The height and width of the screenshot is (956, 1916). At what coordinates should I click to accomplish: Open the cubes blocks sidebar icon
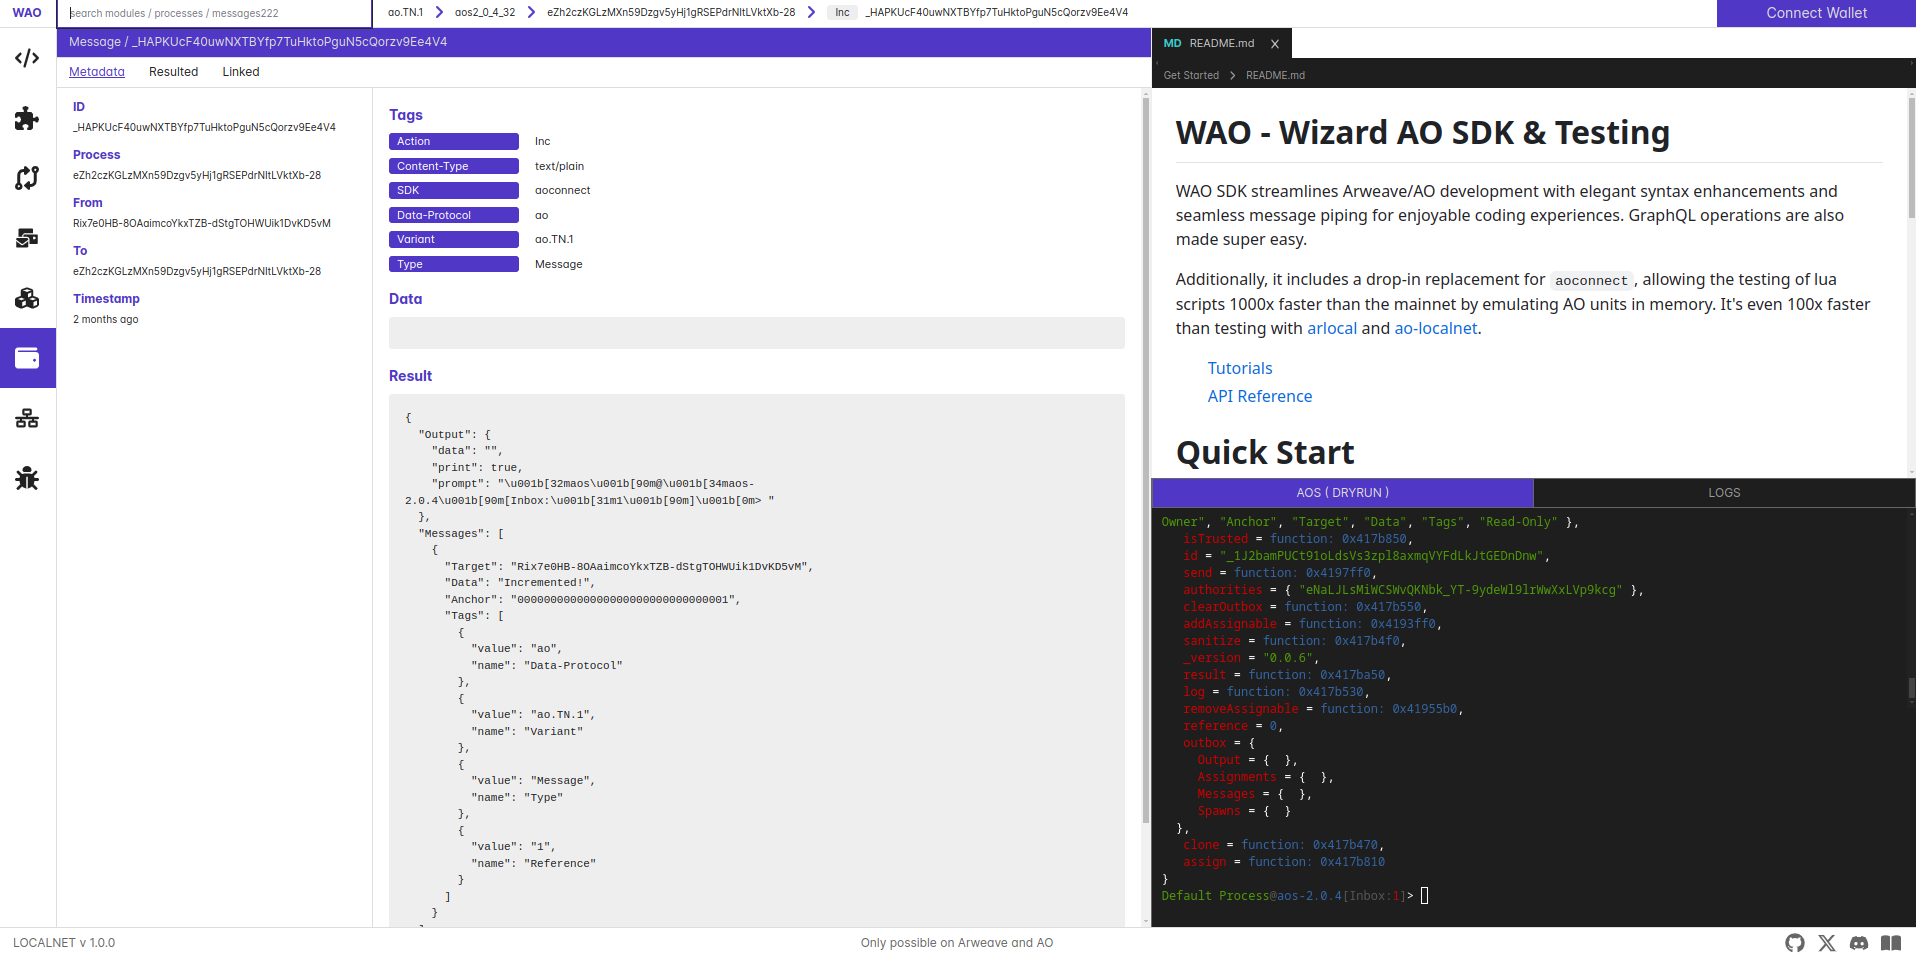coord(27,298)
